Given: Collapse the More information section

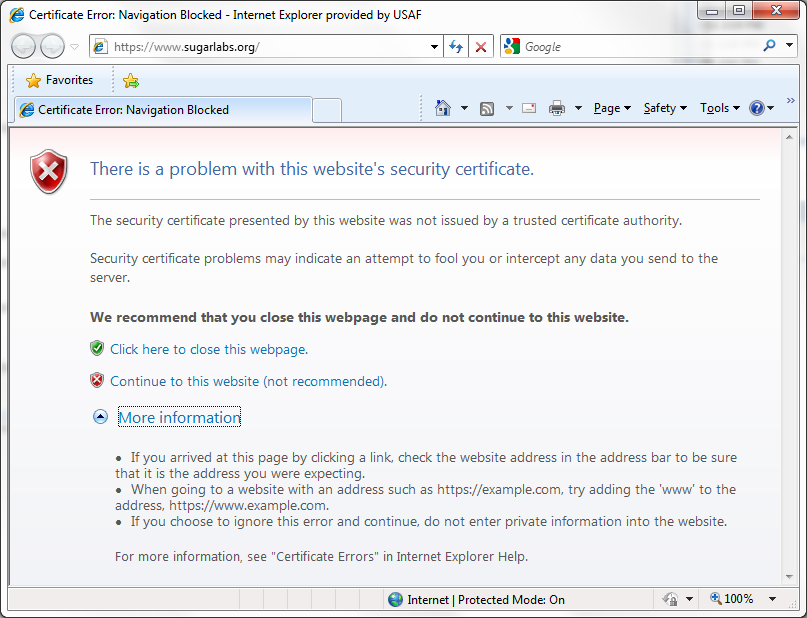Looking at the screenshot, I should click(x=100, y=417).
